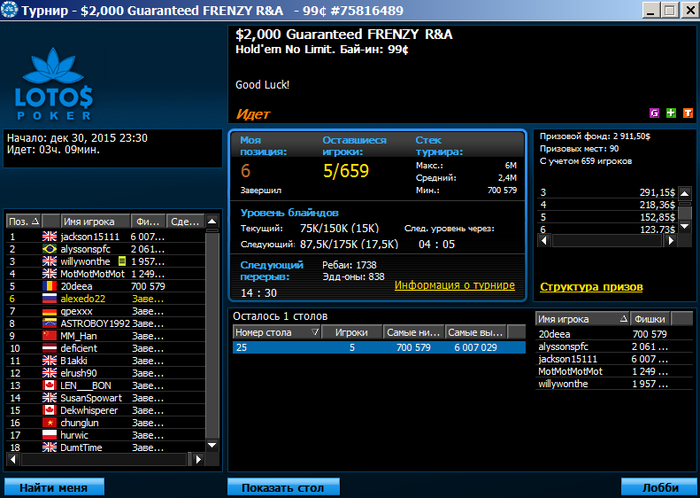The height and width of the screenshot is (498, 700).
Task: Sort by the 'Фи...' chips column header
Action: click(148, 221)
